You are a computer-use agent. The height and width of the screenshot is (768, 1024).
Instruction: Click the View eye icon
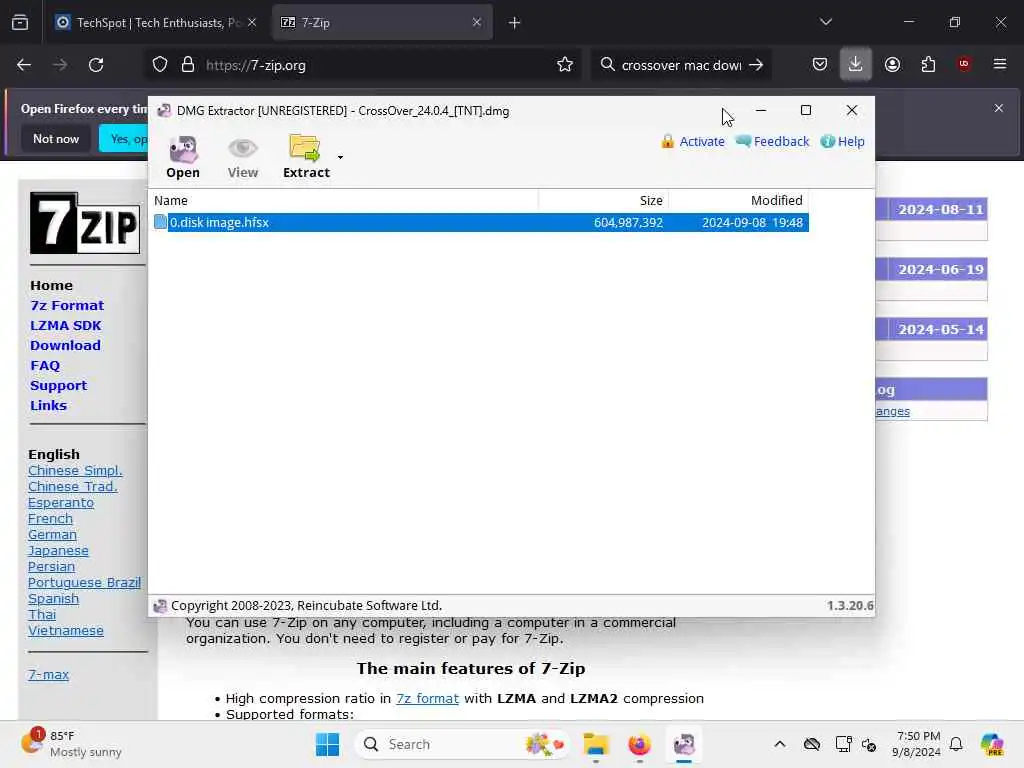243,157
